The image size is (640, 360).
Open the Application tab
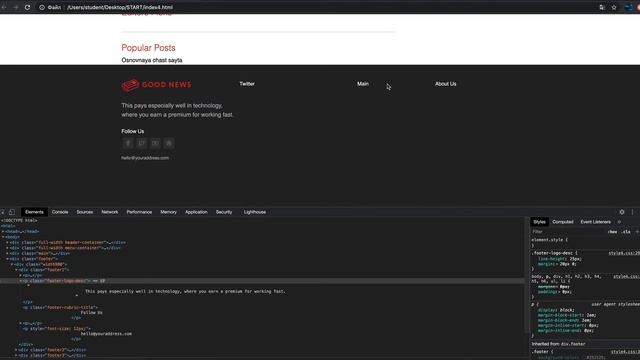pos(196,212)
